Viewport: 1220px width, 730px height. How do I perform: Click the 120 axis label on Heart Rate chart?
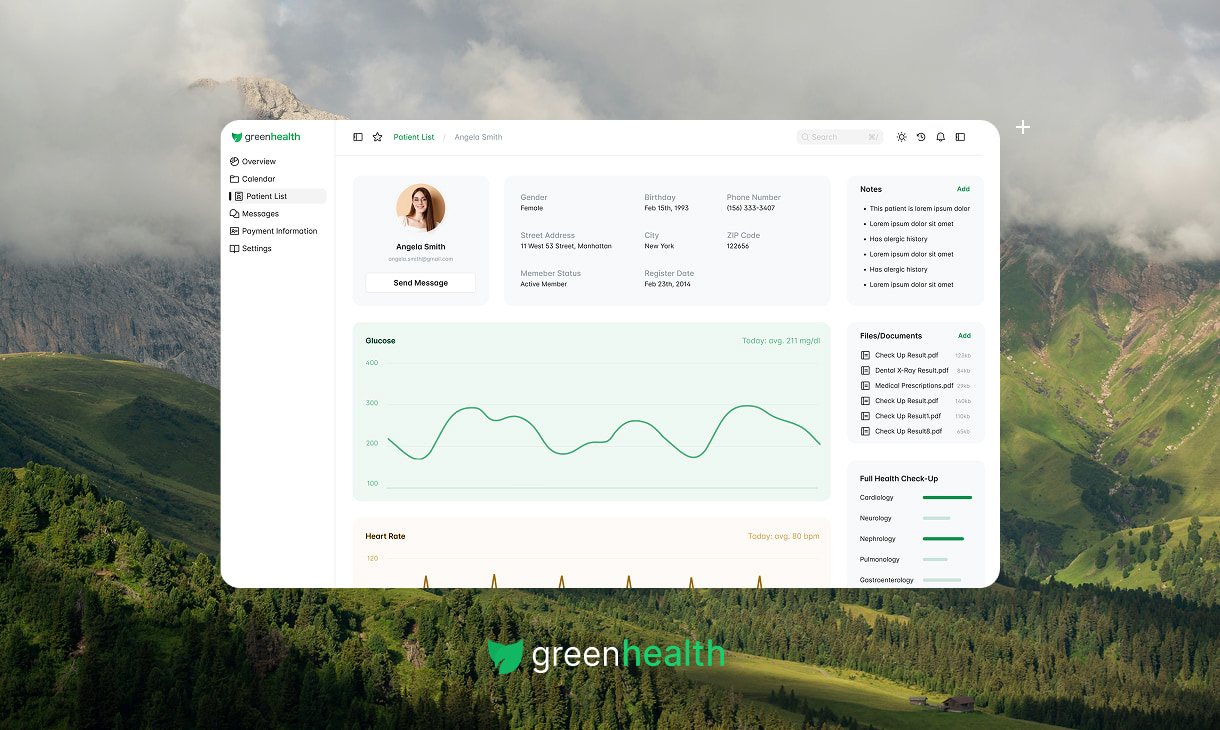(372, 558)
